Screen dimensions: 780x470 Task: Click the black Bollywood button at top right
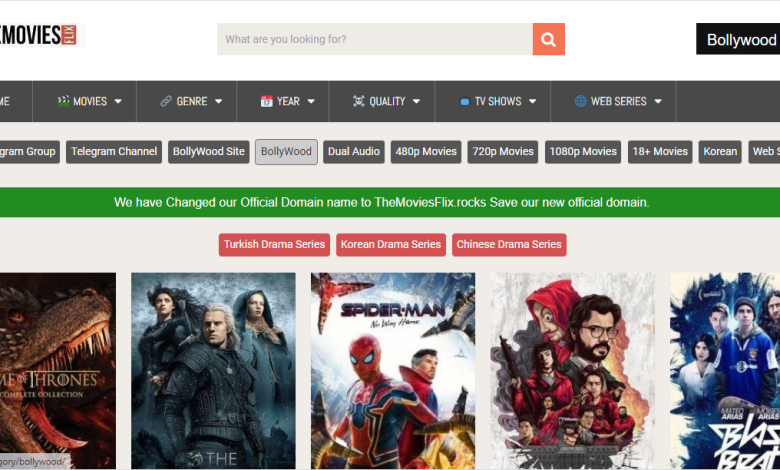tap(738, 39)
